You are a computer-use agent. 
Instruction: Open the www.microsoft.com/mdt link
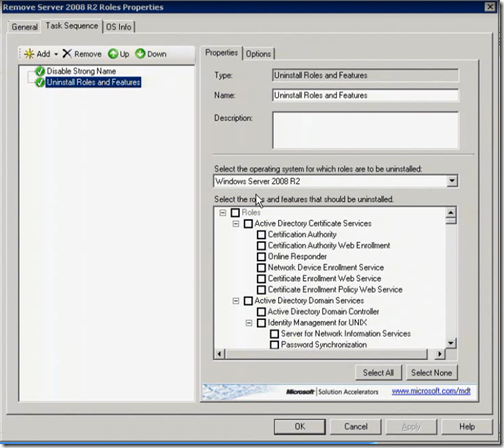(x=431, y=391)
